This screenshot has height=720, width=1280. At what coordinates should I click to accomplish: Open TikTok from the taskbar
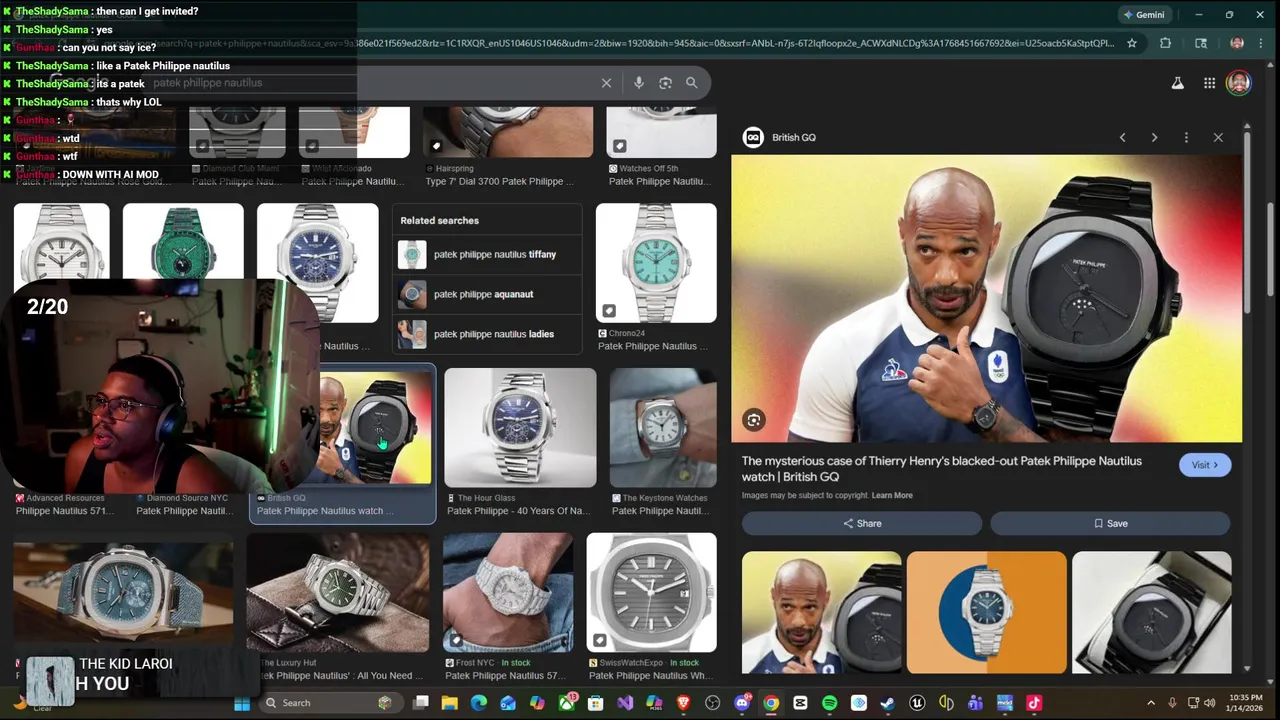click(1034, 703)
